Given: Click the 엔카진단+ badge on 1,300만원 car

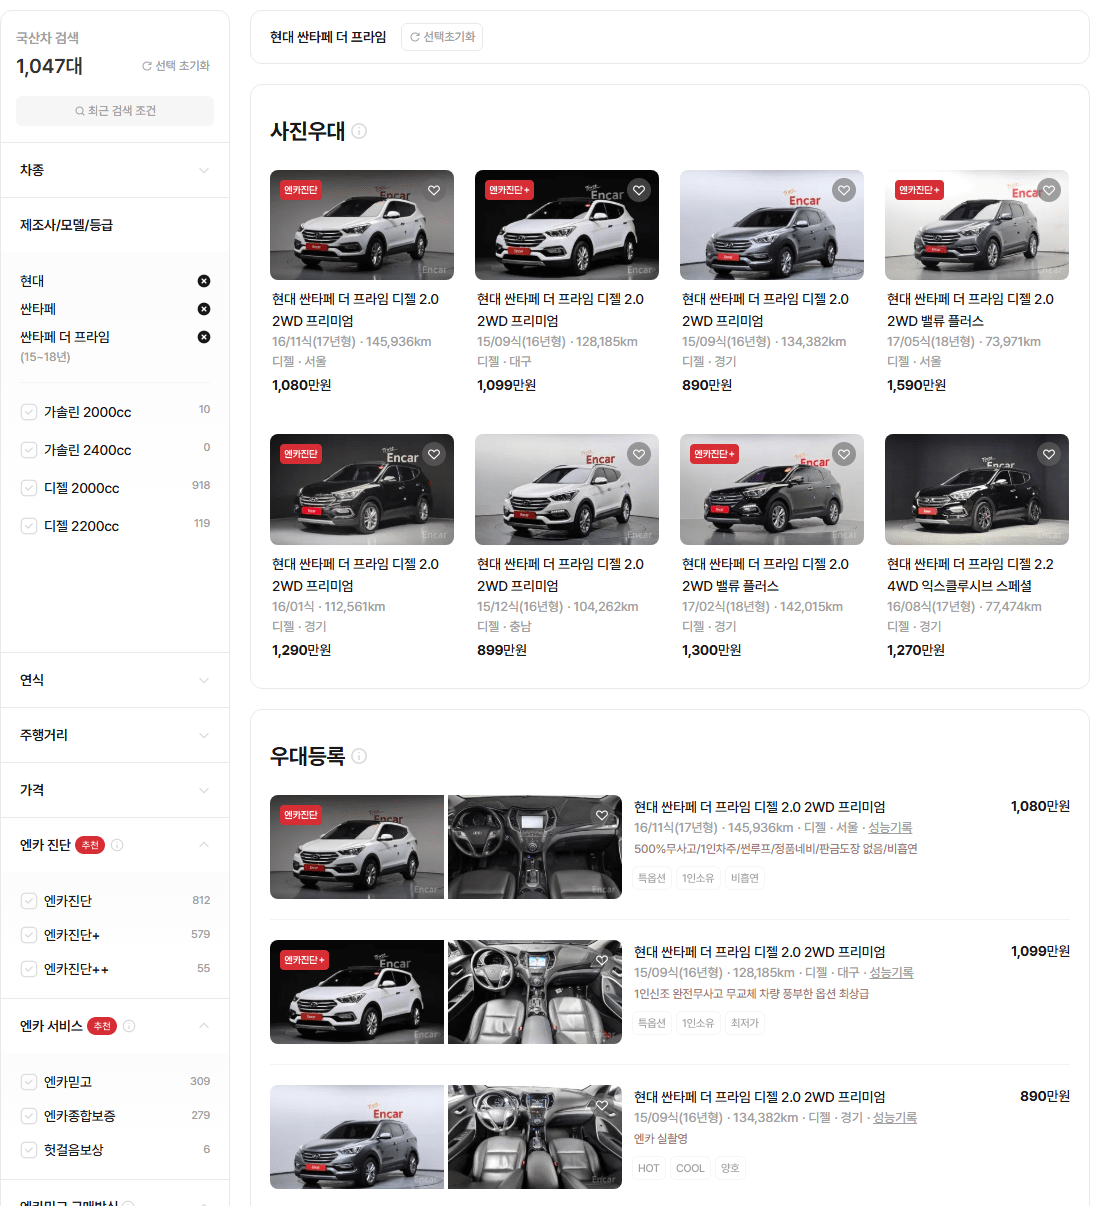Looking at the screenshot, I should (714, 454).
